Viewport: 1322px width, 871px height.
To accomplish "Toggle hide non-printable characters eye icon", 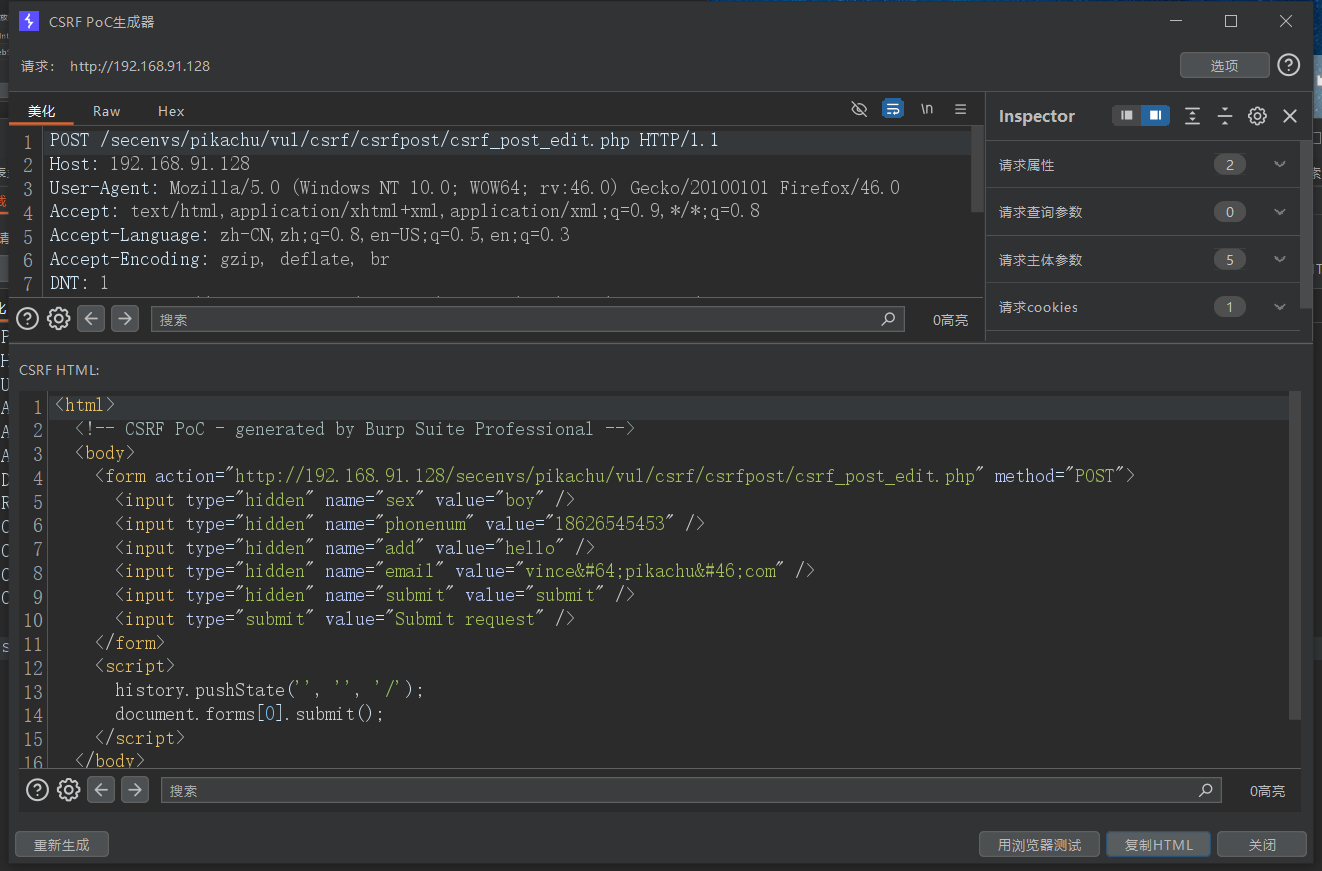I will click(x=859, y=109).
